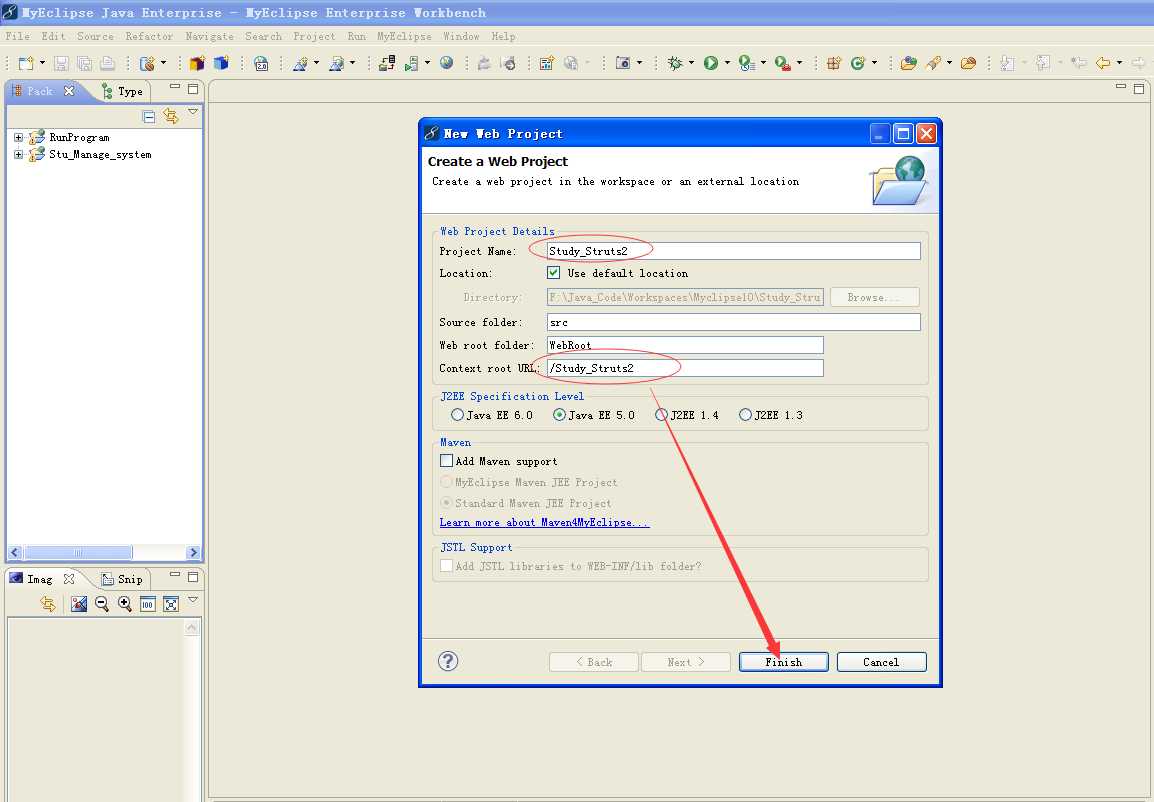
Task: Click the Deploy MyEclipse project icon
Action: point(386,63)
